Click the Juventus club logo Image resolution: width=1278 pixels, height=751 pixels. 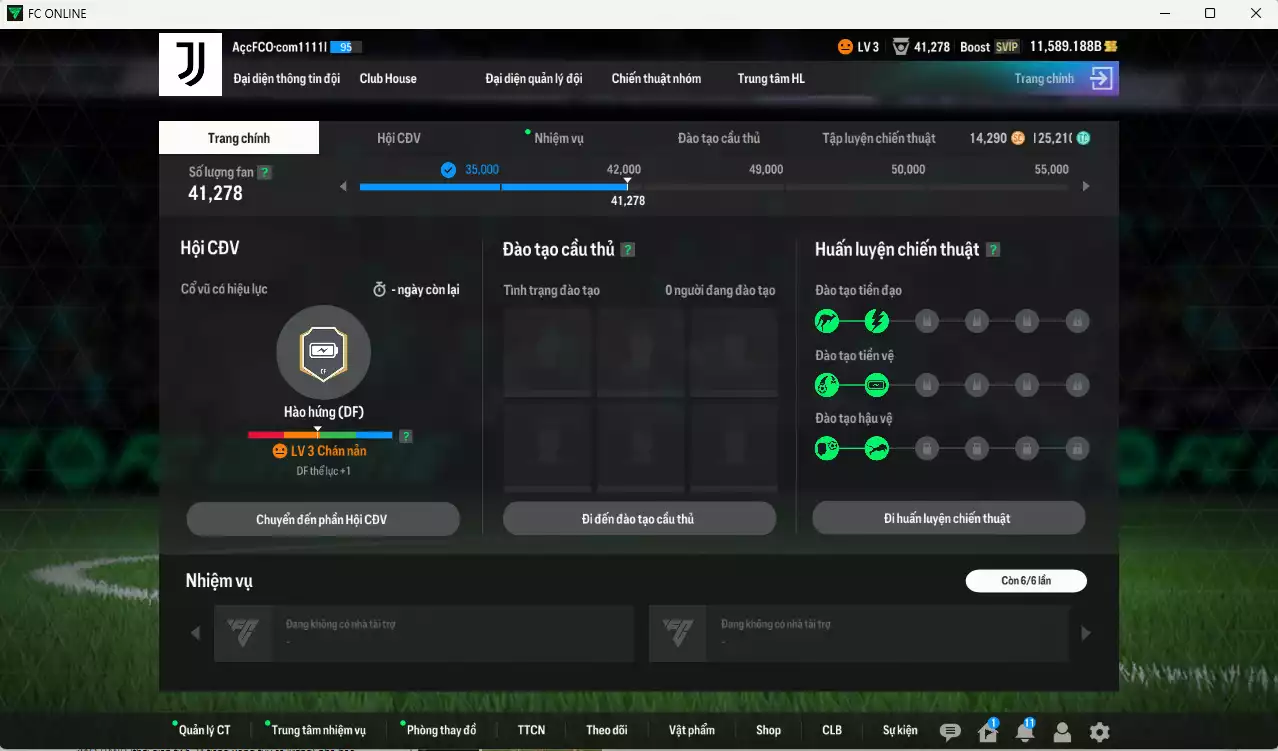click(x=190, y=65)
